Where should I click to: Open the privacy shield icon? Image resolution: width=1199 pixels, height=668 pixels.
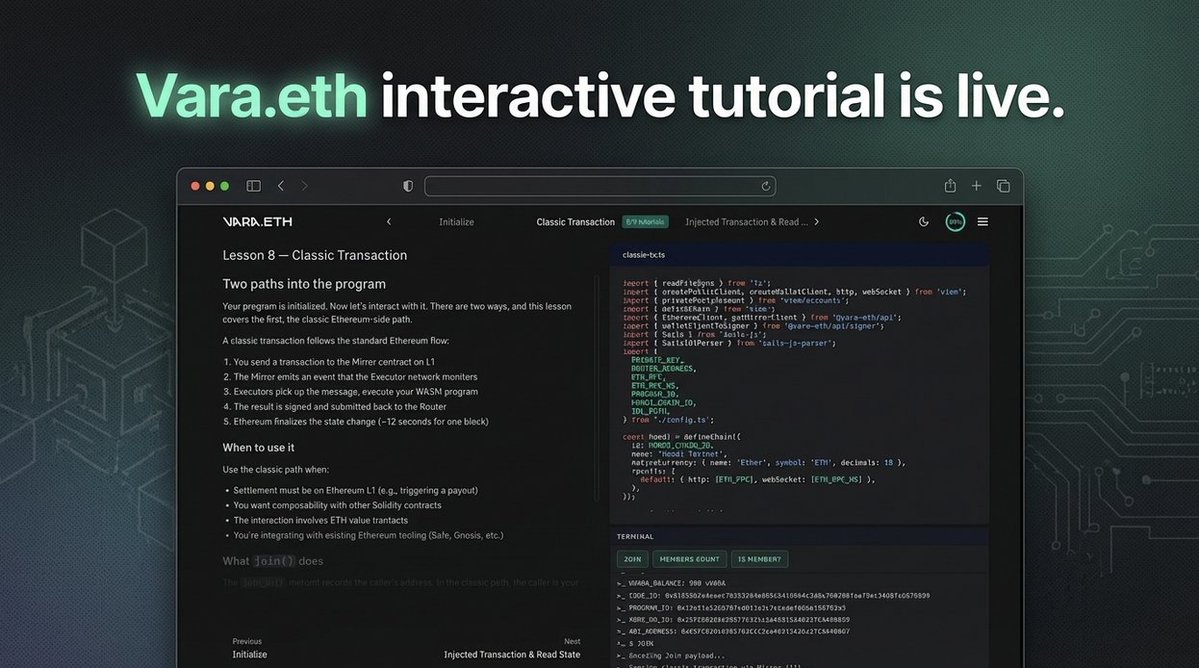(x=408, y=186)
